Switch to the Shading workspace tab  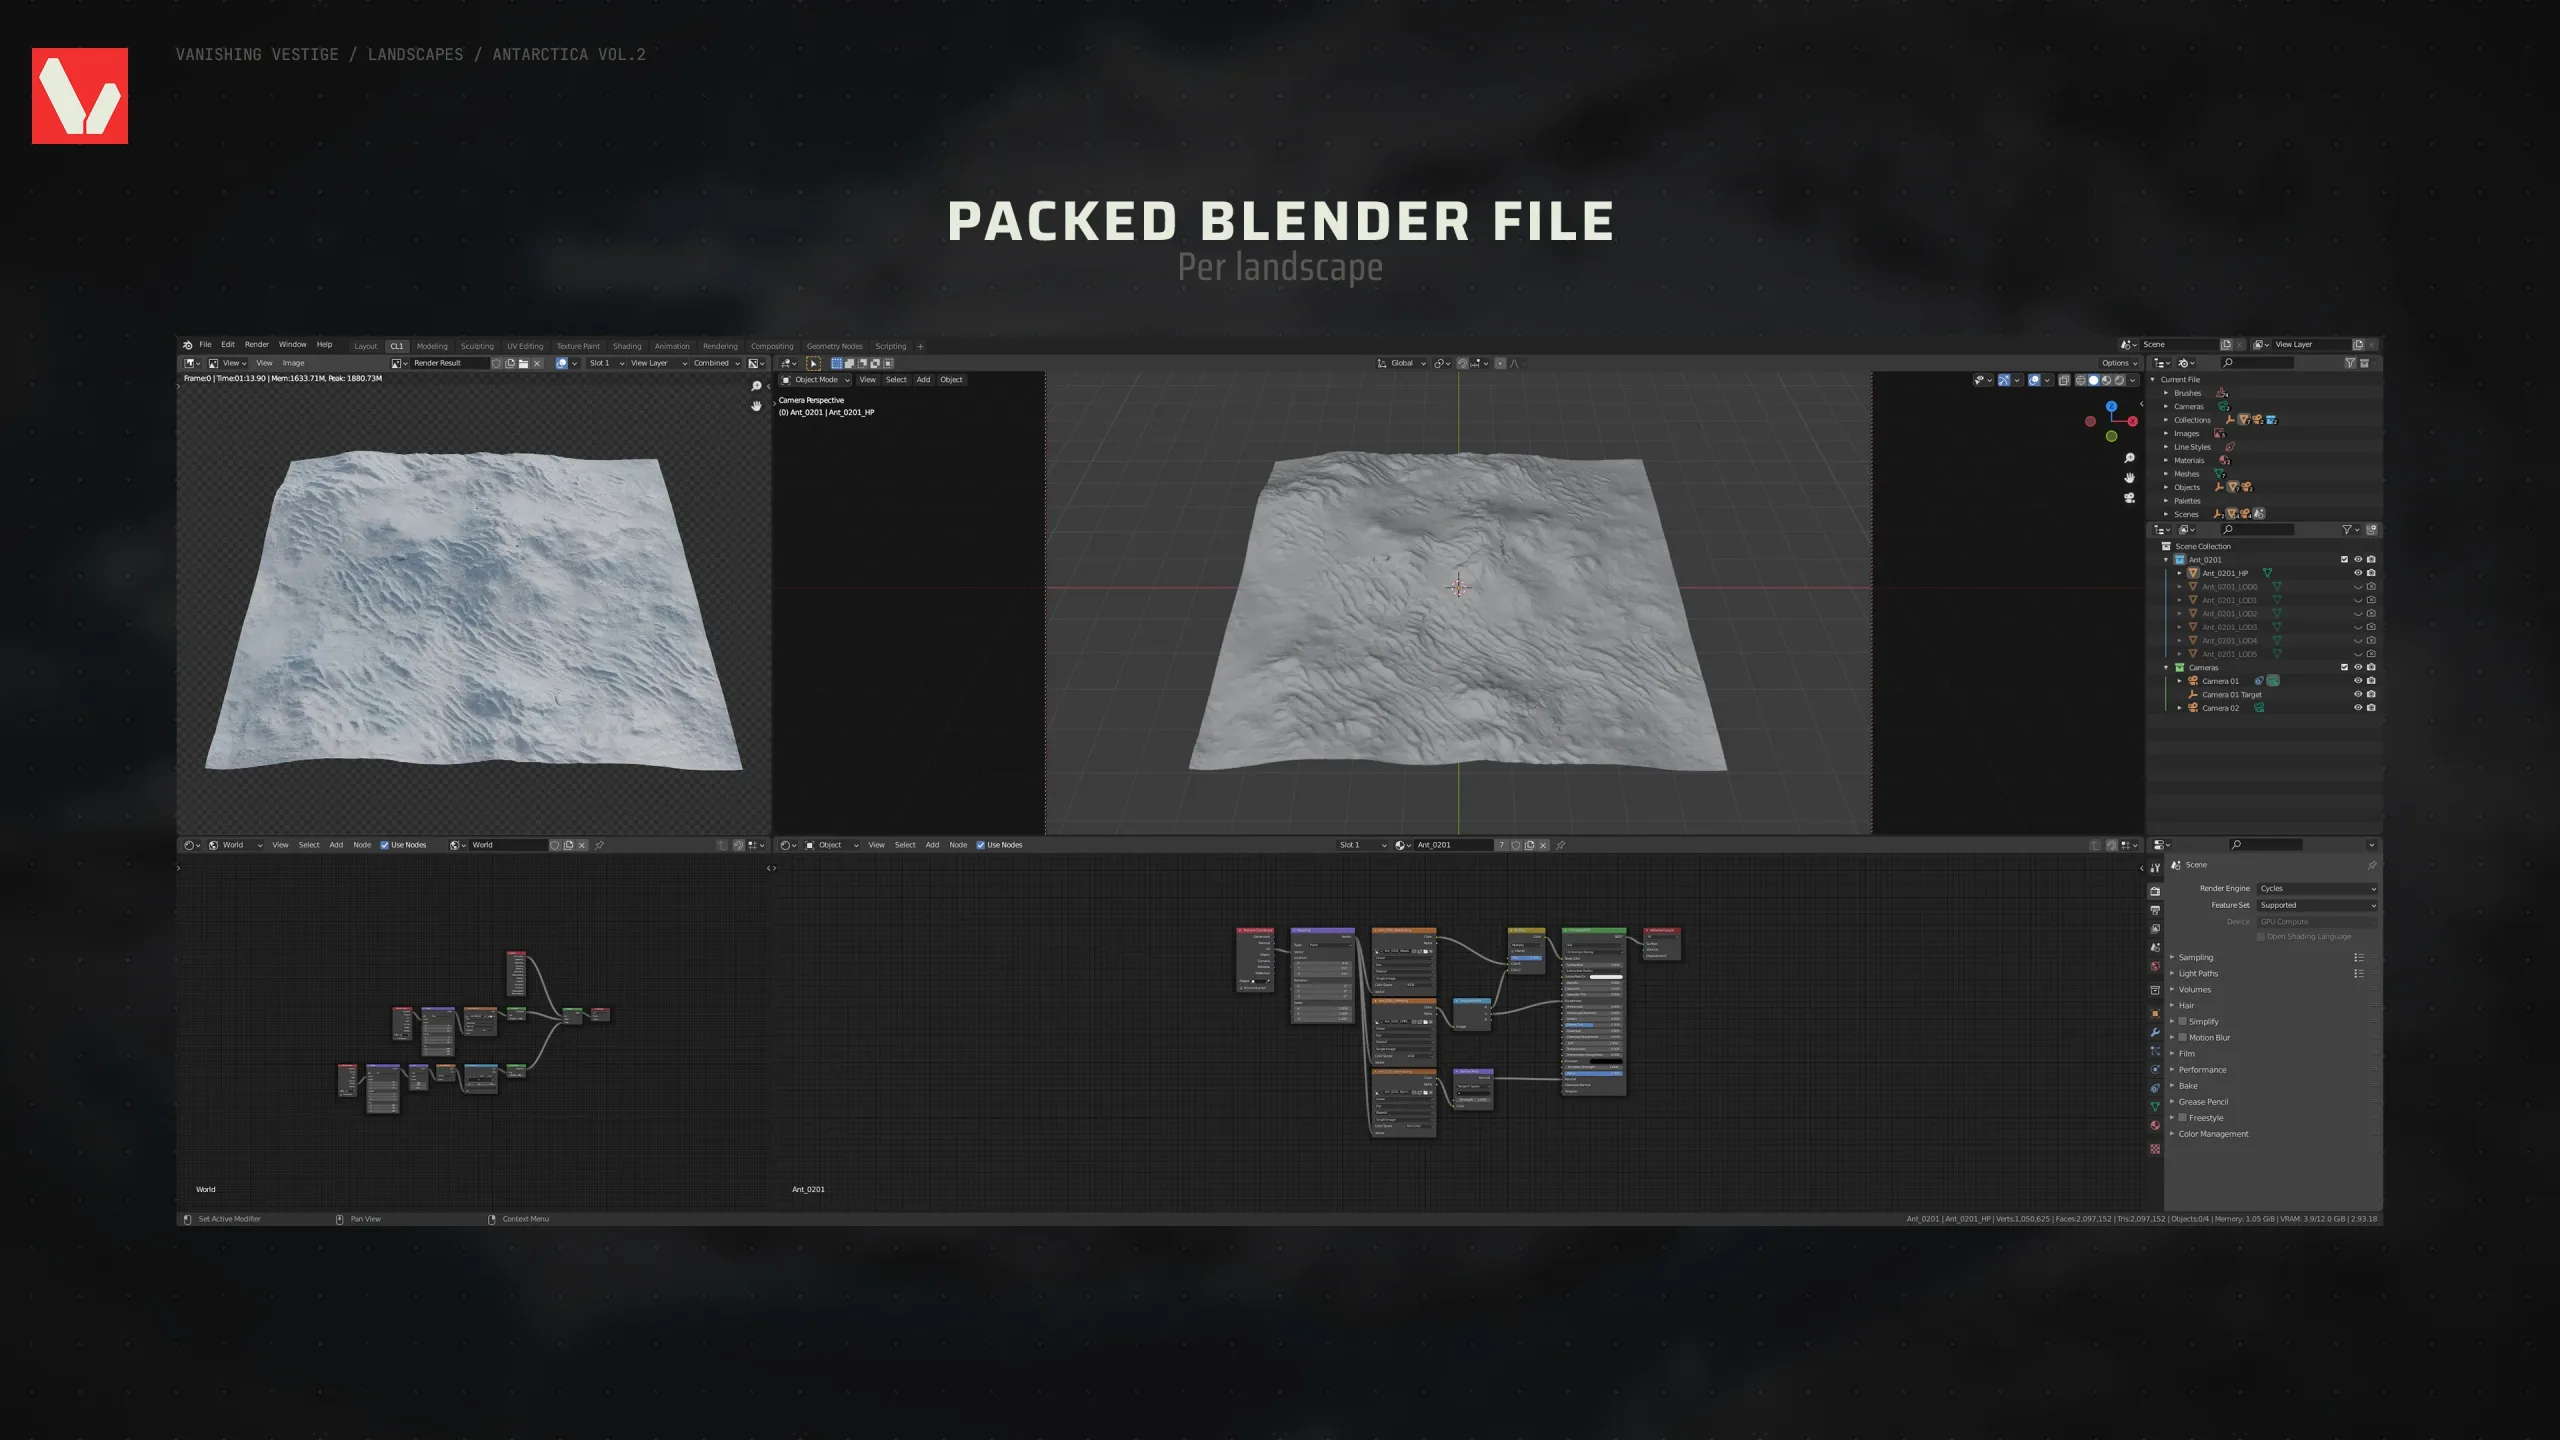pyautogui.click(x=627, y=347)
